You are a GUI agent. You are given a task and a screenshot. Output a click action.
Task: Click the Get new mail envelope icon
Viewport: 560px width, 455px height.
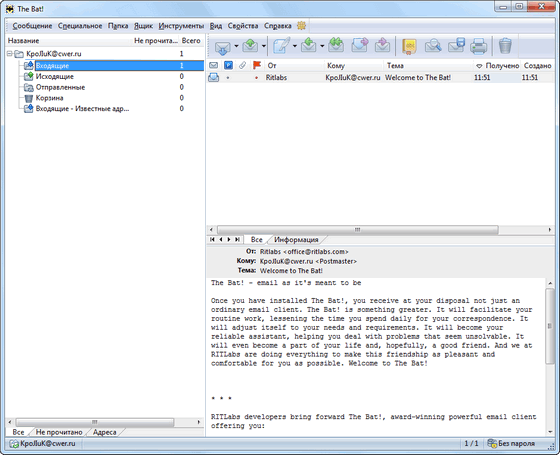222,46
